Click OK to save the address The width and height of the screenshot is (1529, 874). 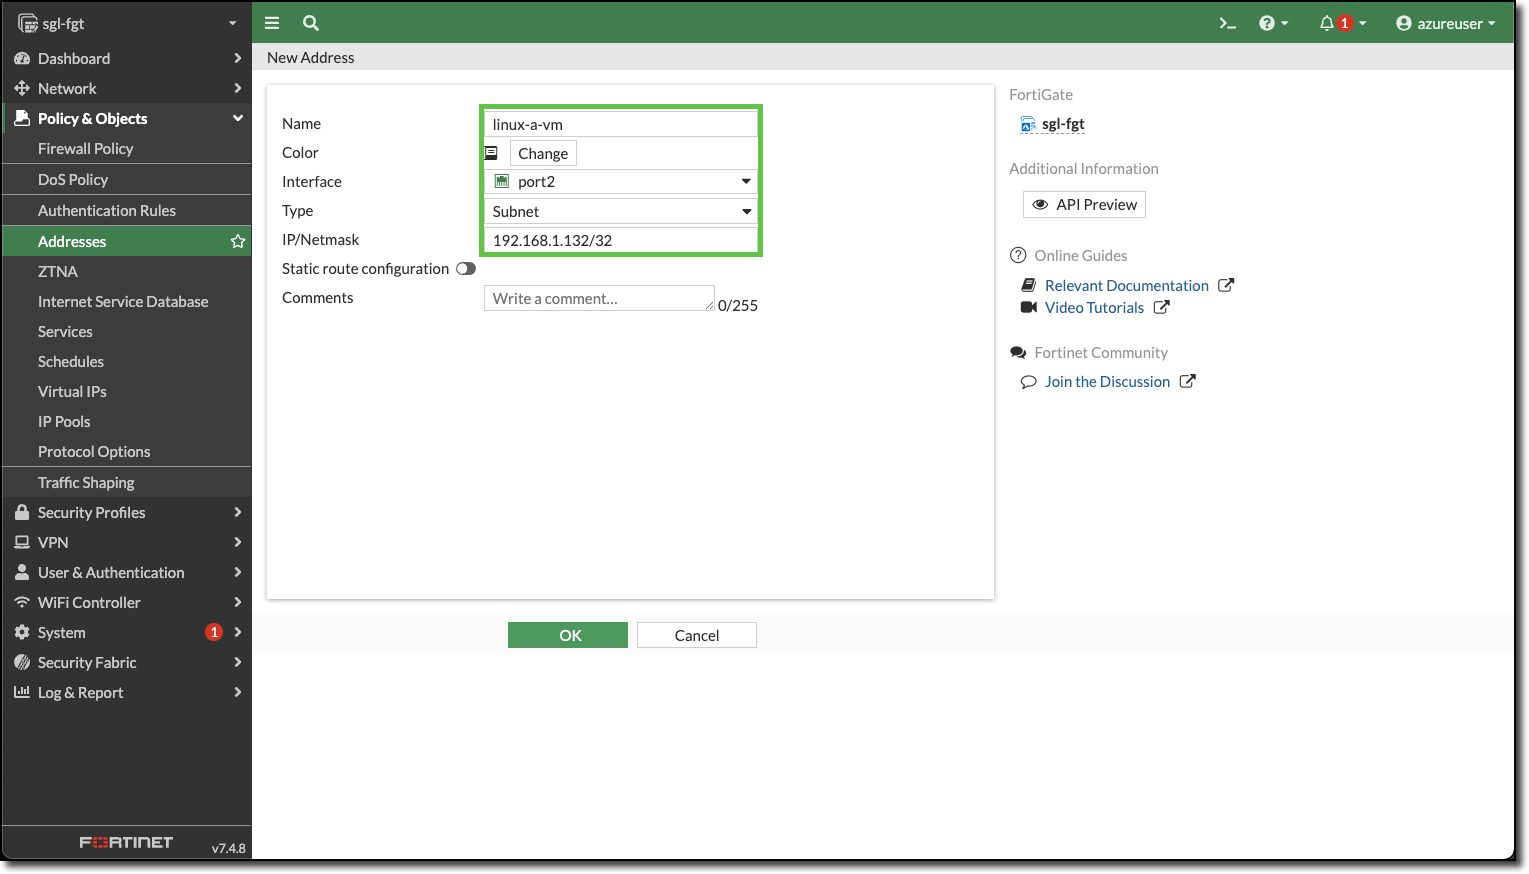[567, 635]
